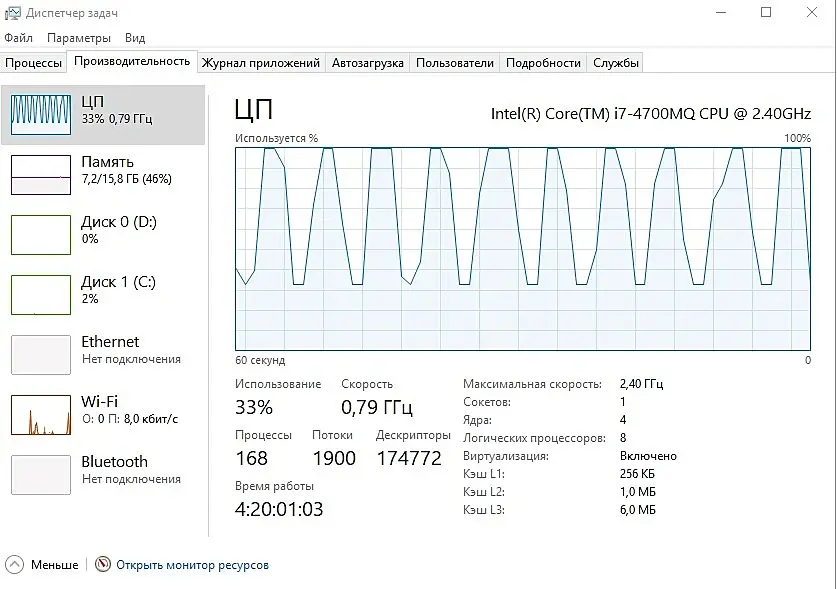Select the Диск 0 (D:) graph icon
837x589 pixels.
(41, 235)
